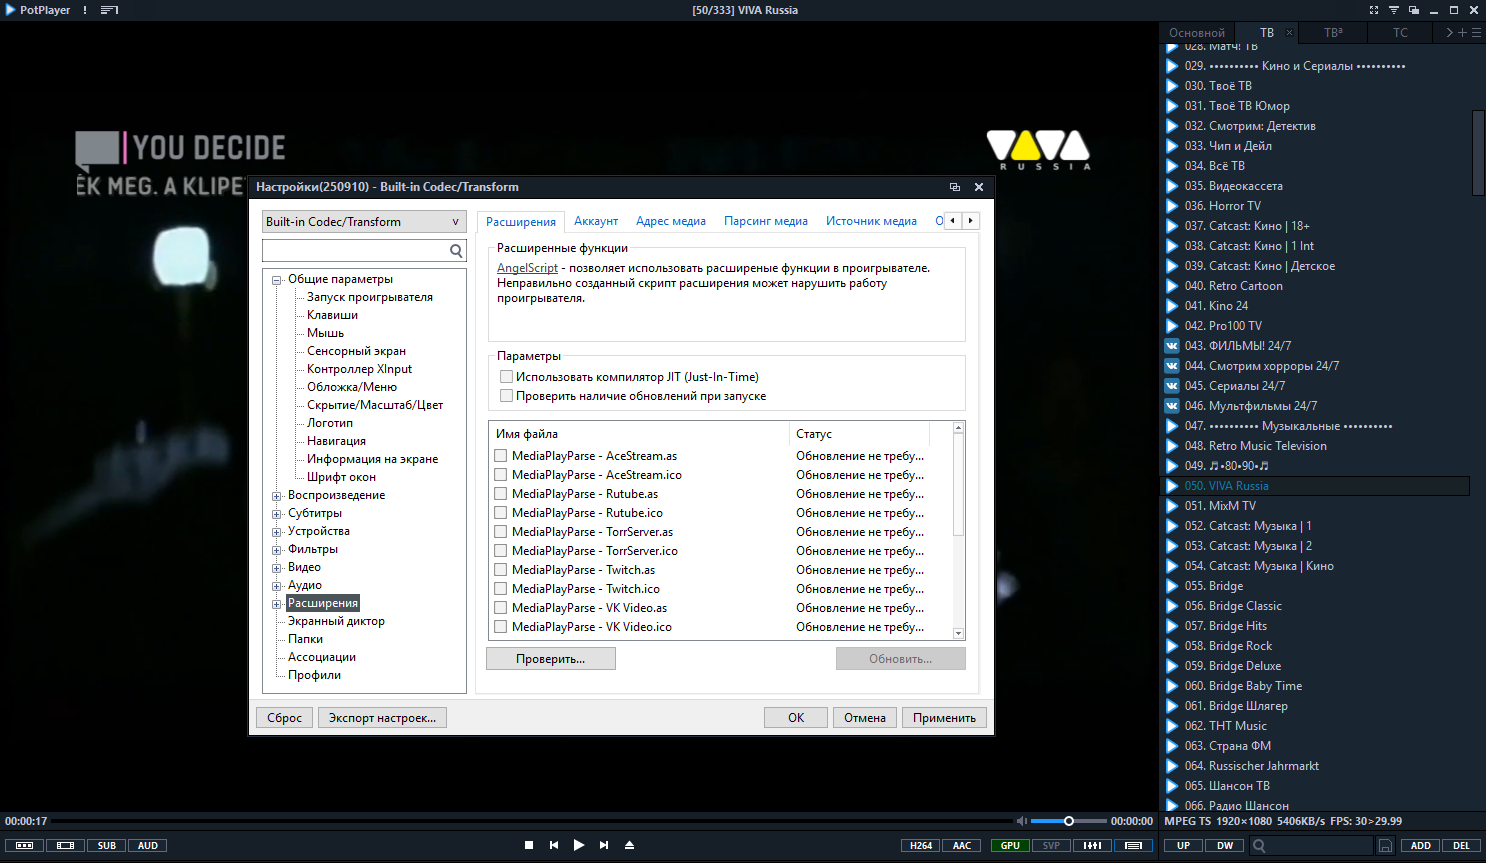Open the playlist hamburger menu icon

[1476, 33]
